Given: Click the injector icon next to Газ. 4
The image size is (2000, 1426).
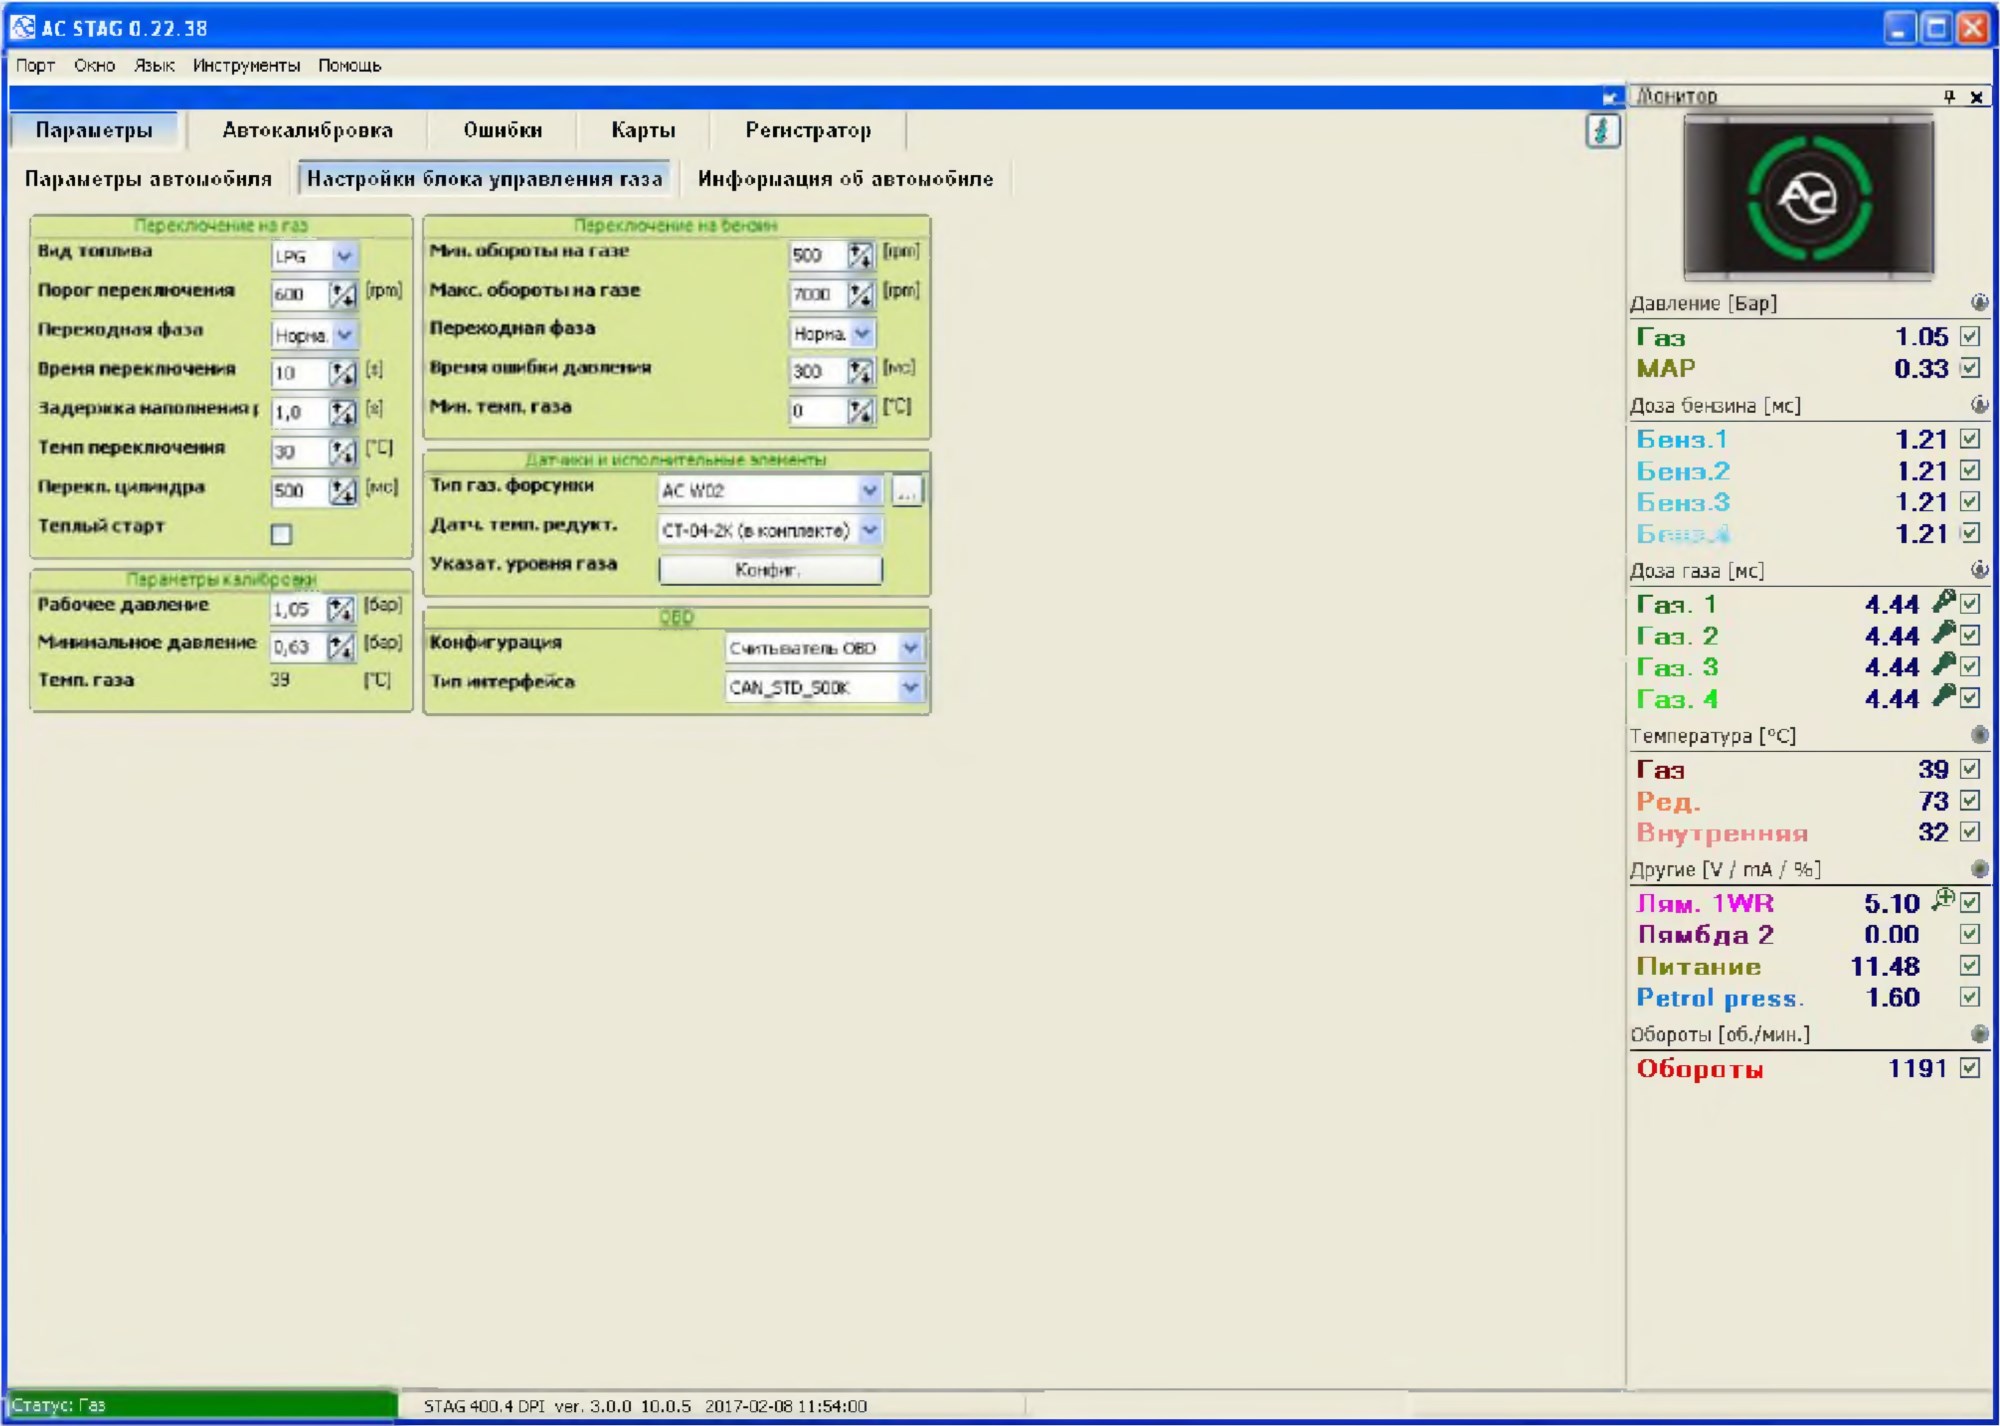Looking at the screenshot, I should coord(1943,696).
